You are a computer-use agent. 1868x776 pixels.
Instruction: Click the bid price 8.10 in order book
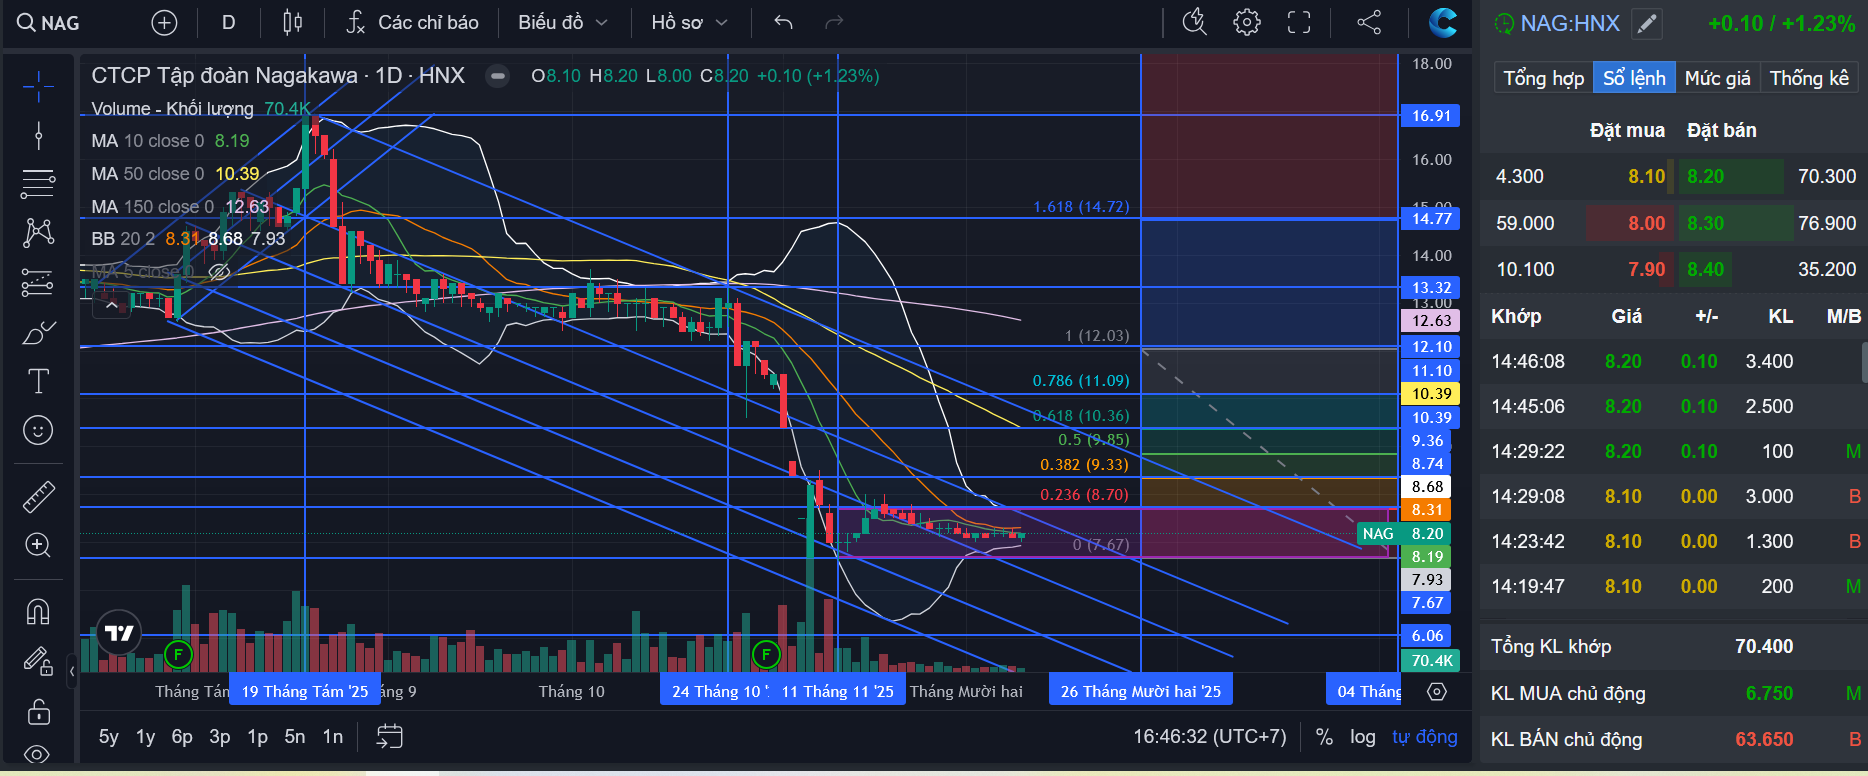click(x=1646, y=177)
